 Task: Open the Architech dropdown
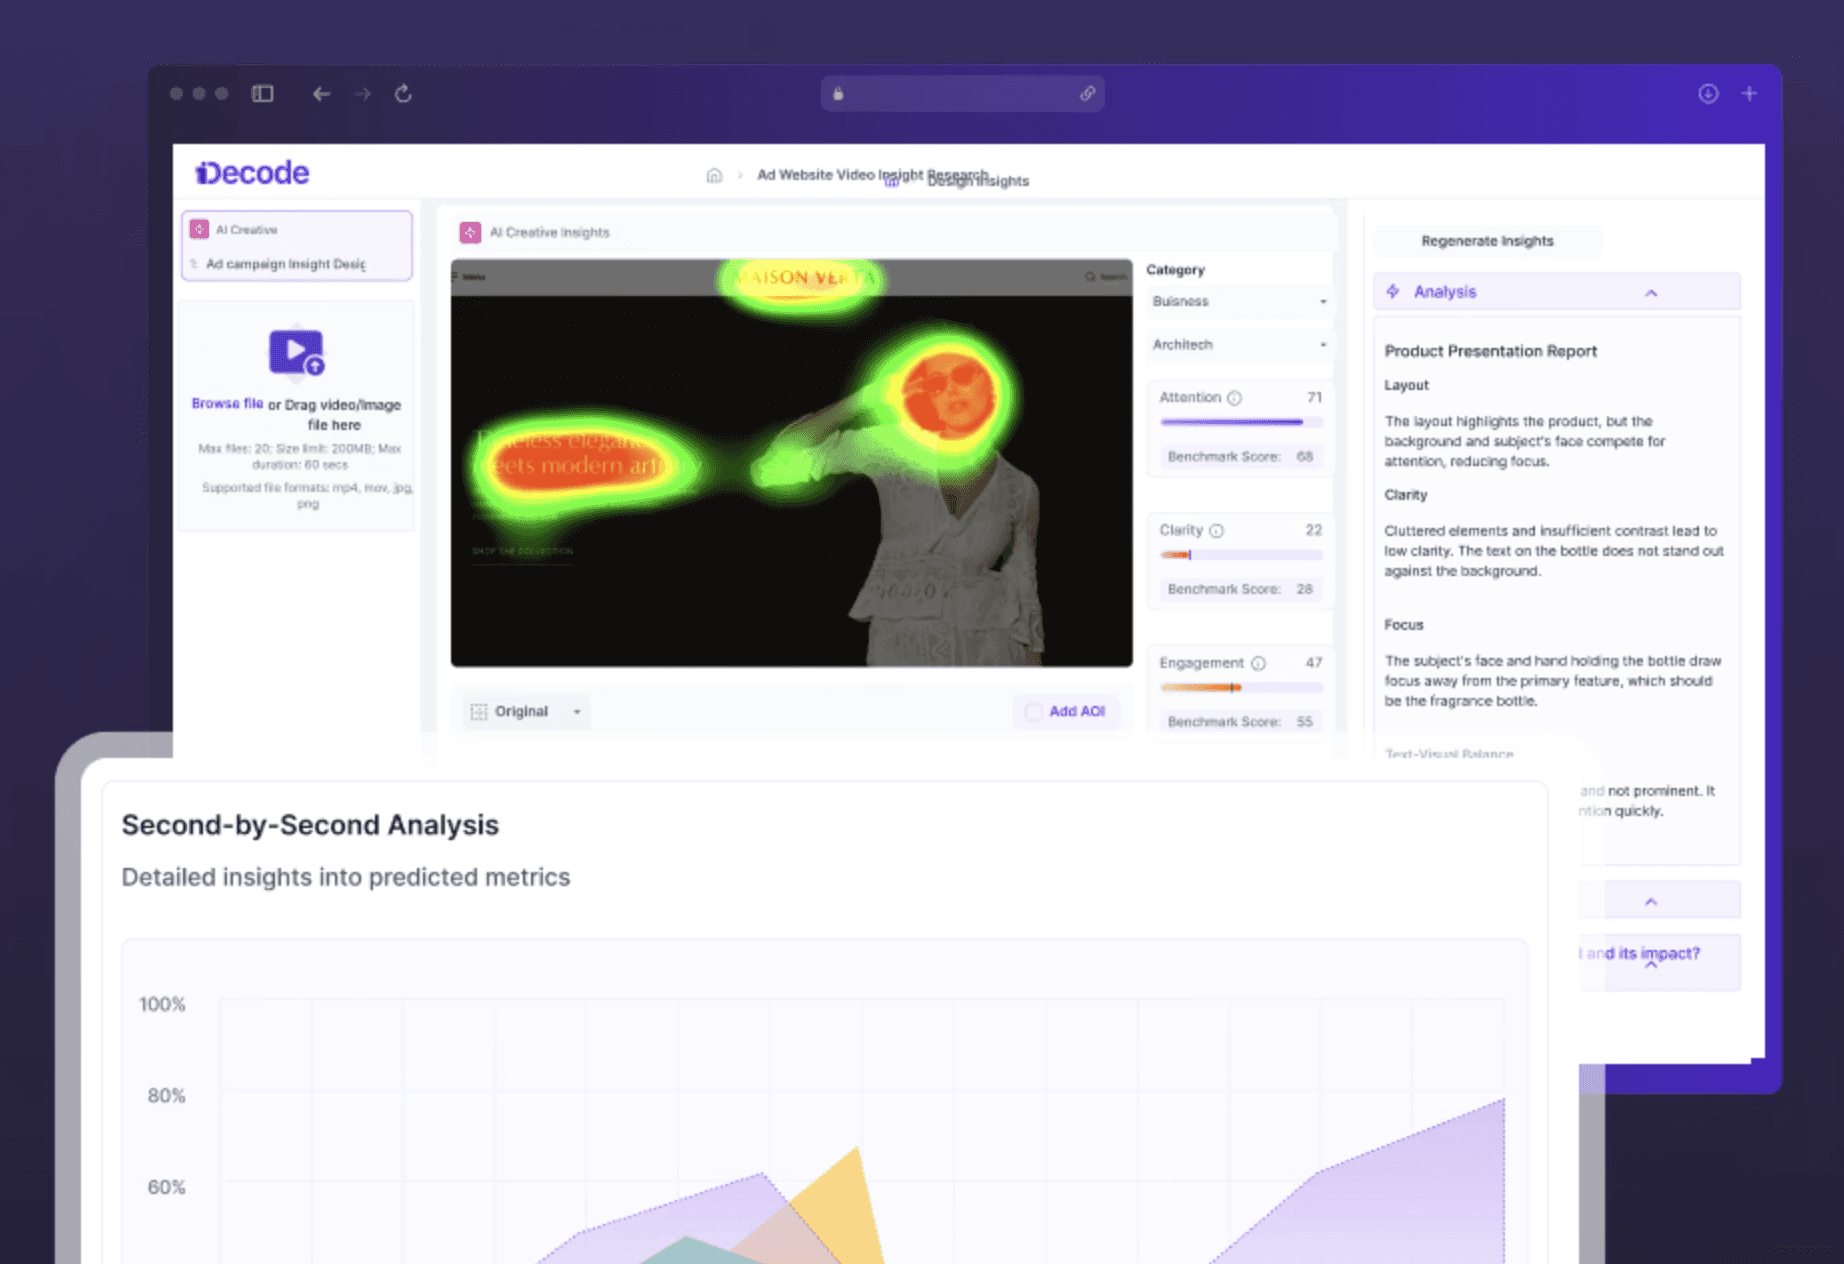click(x=1239, y=344)
